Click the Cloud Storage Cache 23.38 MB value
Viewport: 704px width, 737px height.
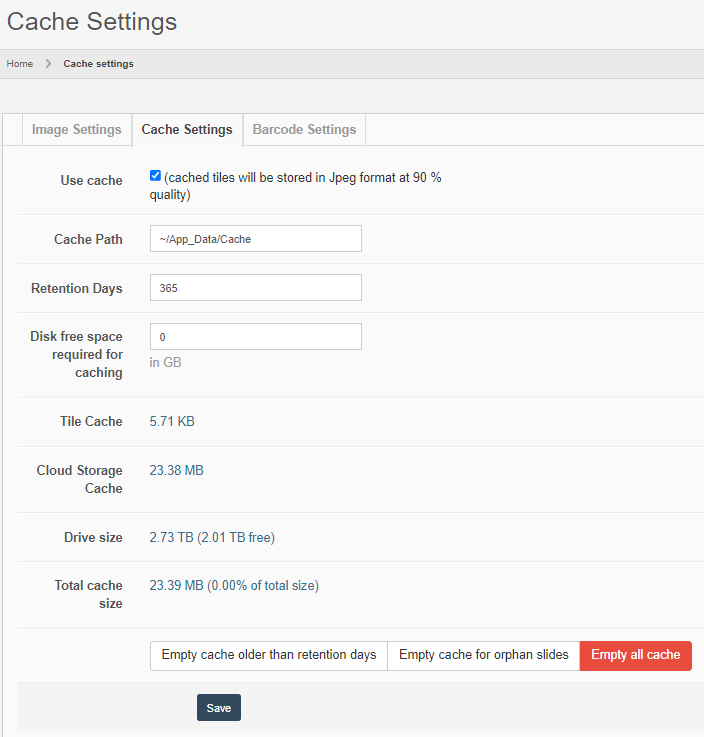coord(176,470)
